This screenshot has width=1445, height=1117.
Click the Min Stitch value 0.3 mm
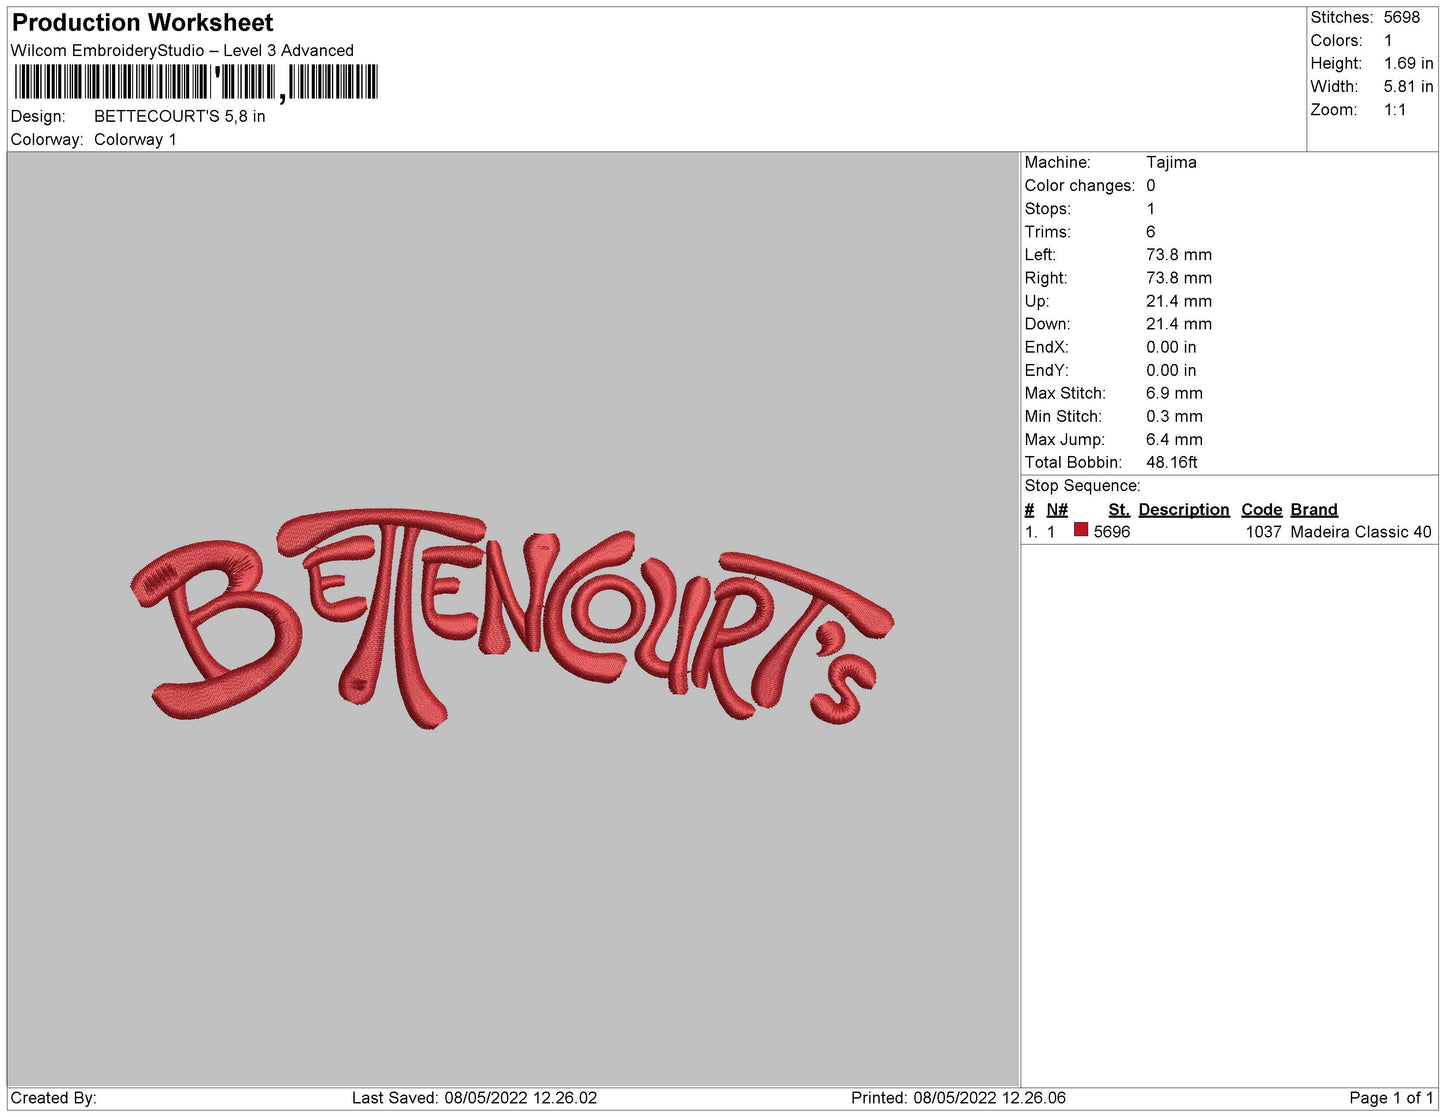pos(1174,416)
